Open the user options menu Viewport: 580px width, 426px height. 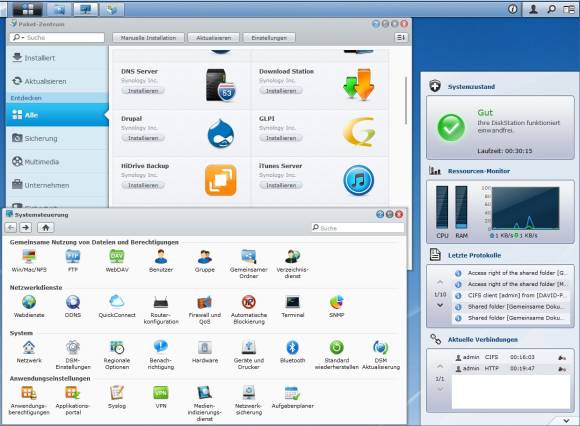533,9
